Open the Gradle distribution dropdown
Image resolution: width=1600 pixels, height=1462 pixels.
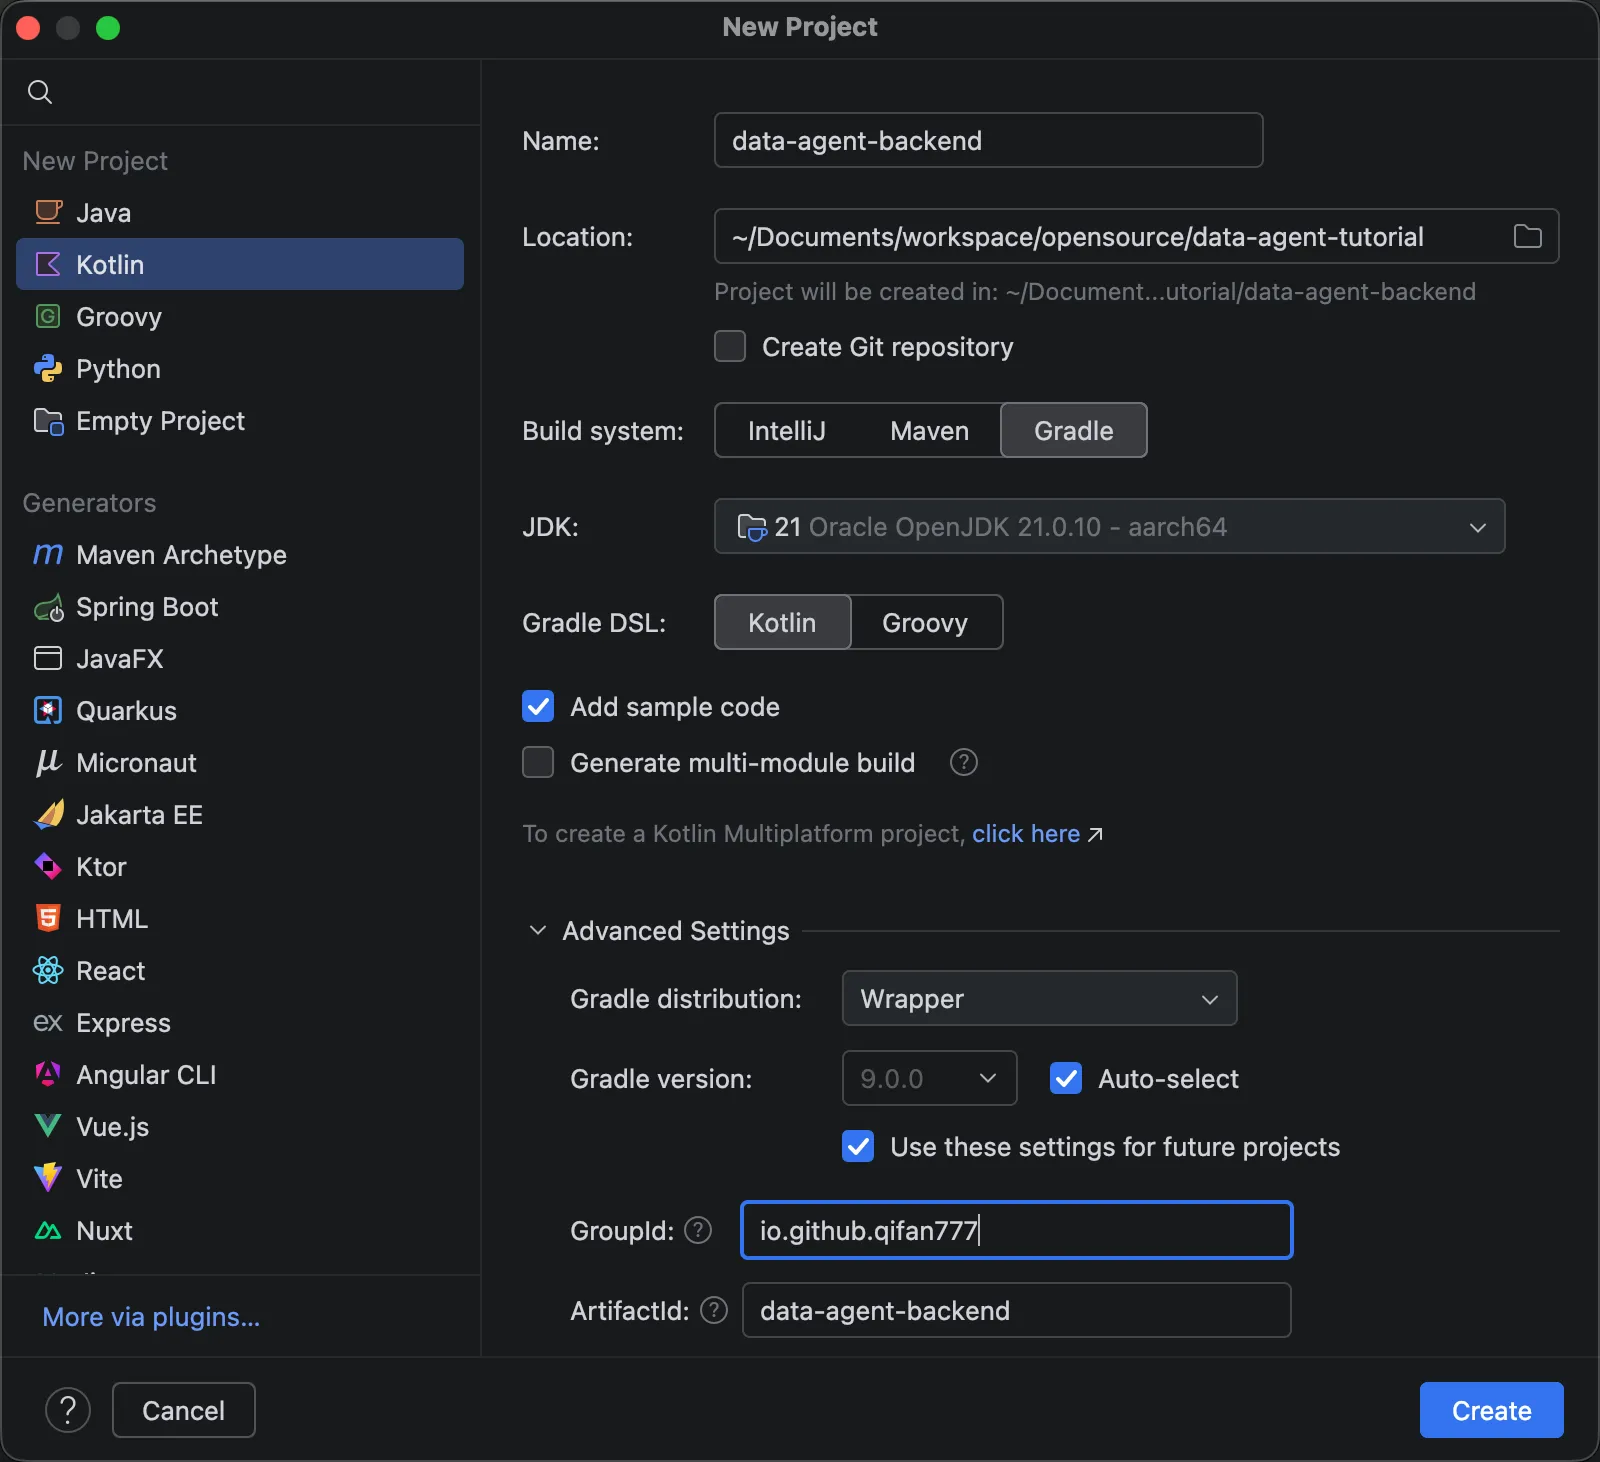1039,998
